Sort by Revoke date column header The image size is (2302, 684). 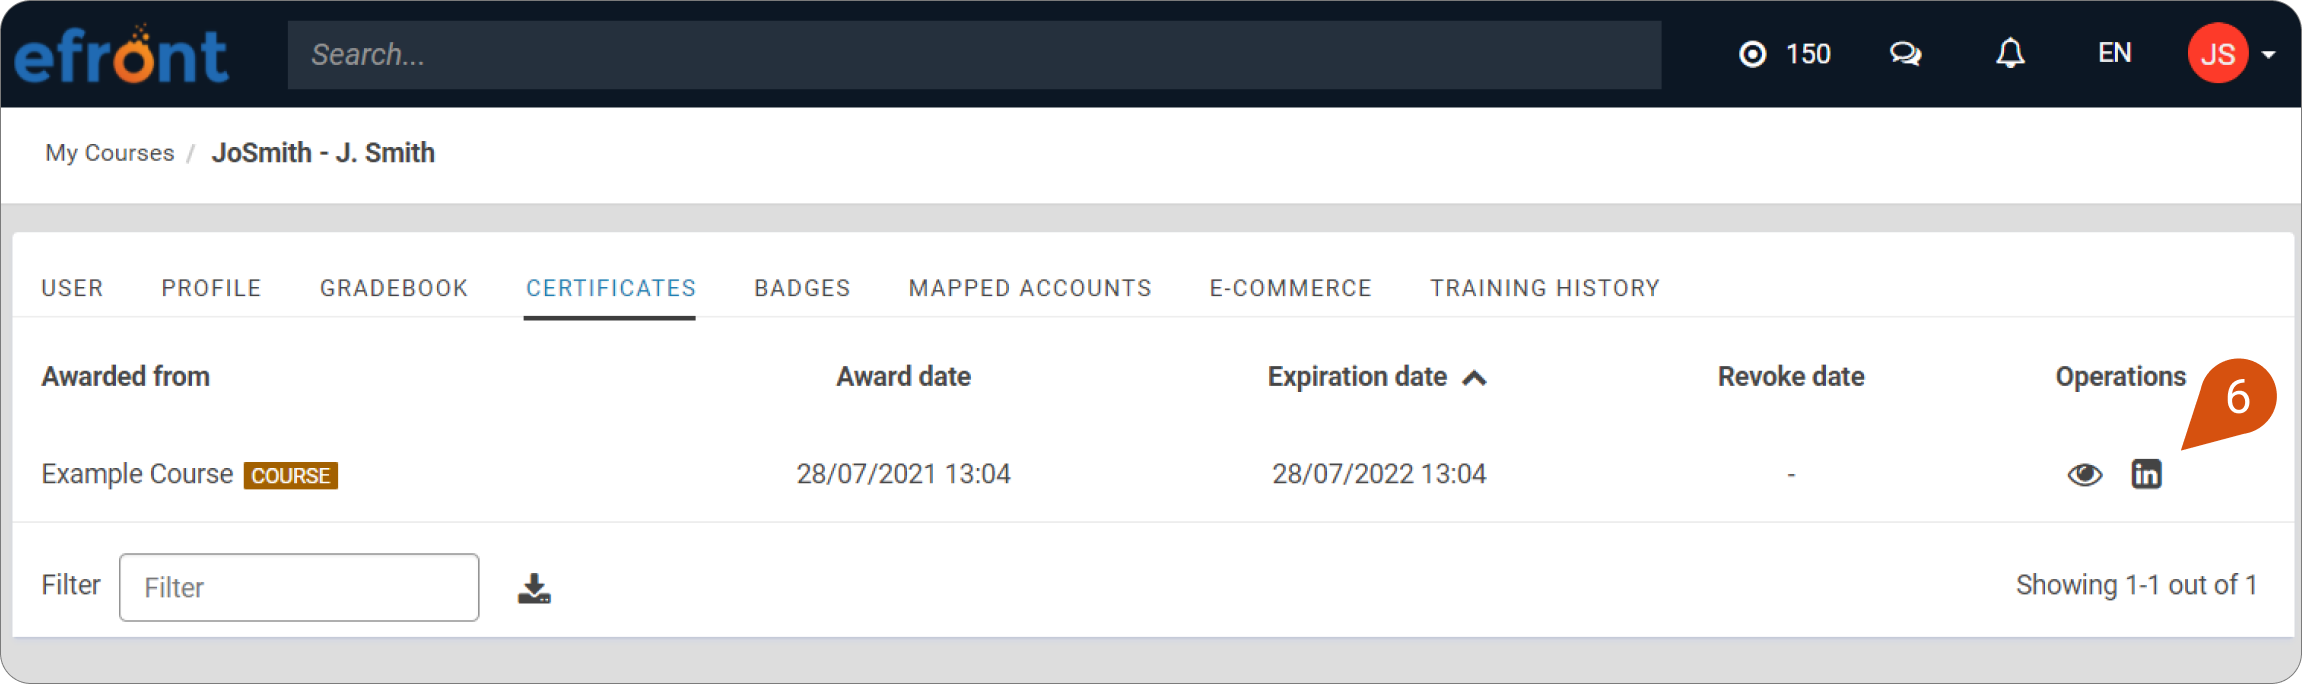coord(1791,377)
